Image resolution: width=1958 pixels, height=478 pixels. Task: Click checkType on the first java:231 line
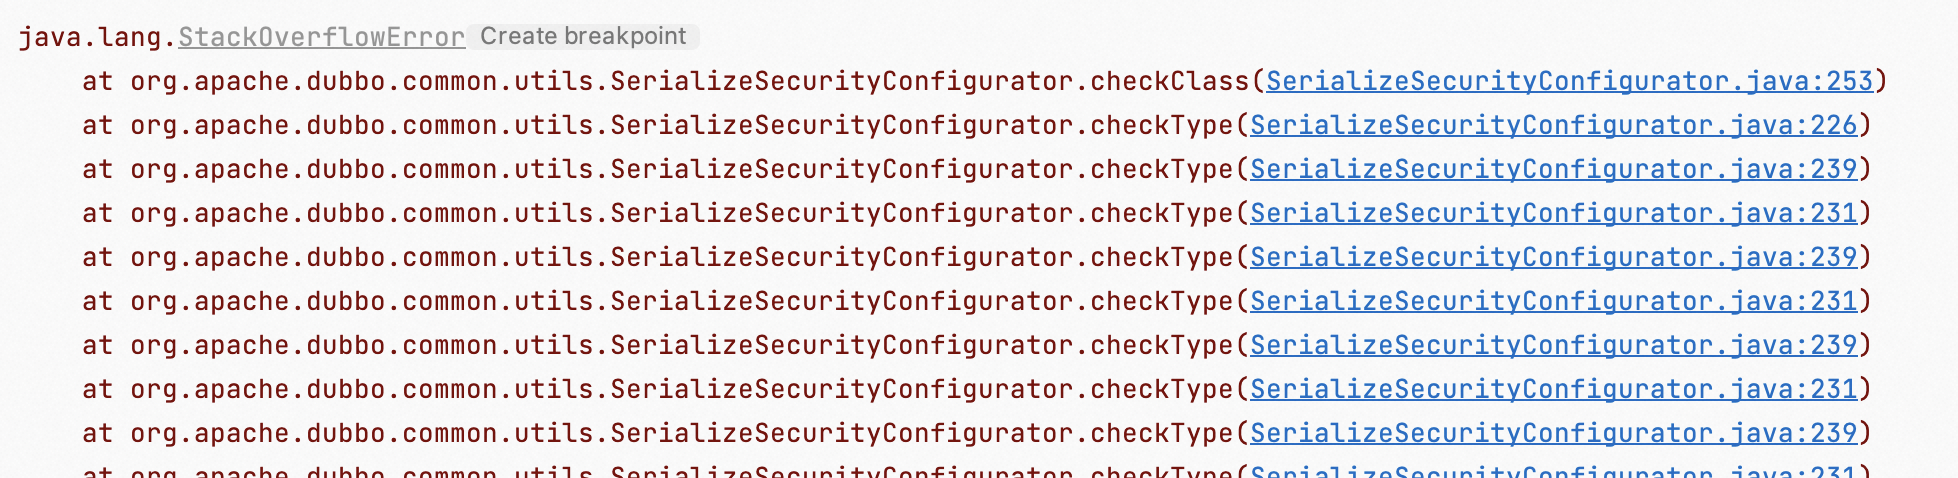(x=1162, y=213)
